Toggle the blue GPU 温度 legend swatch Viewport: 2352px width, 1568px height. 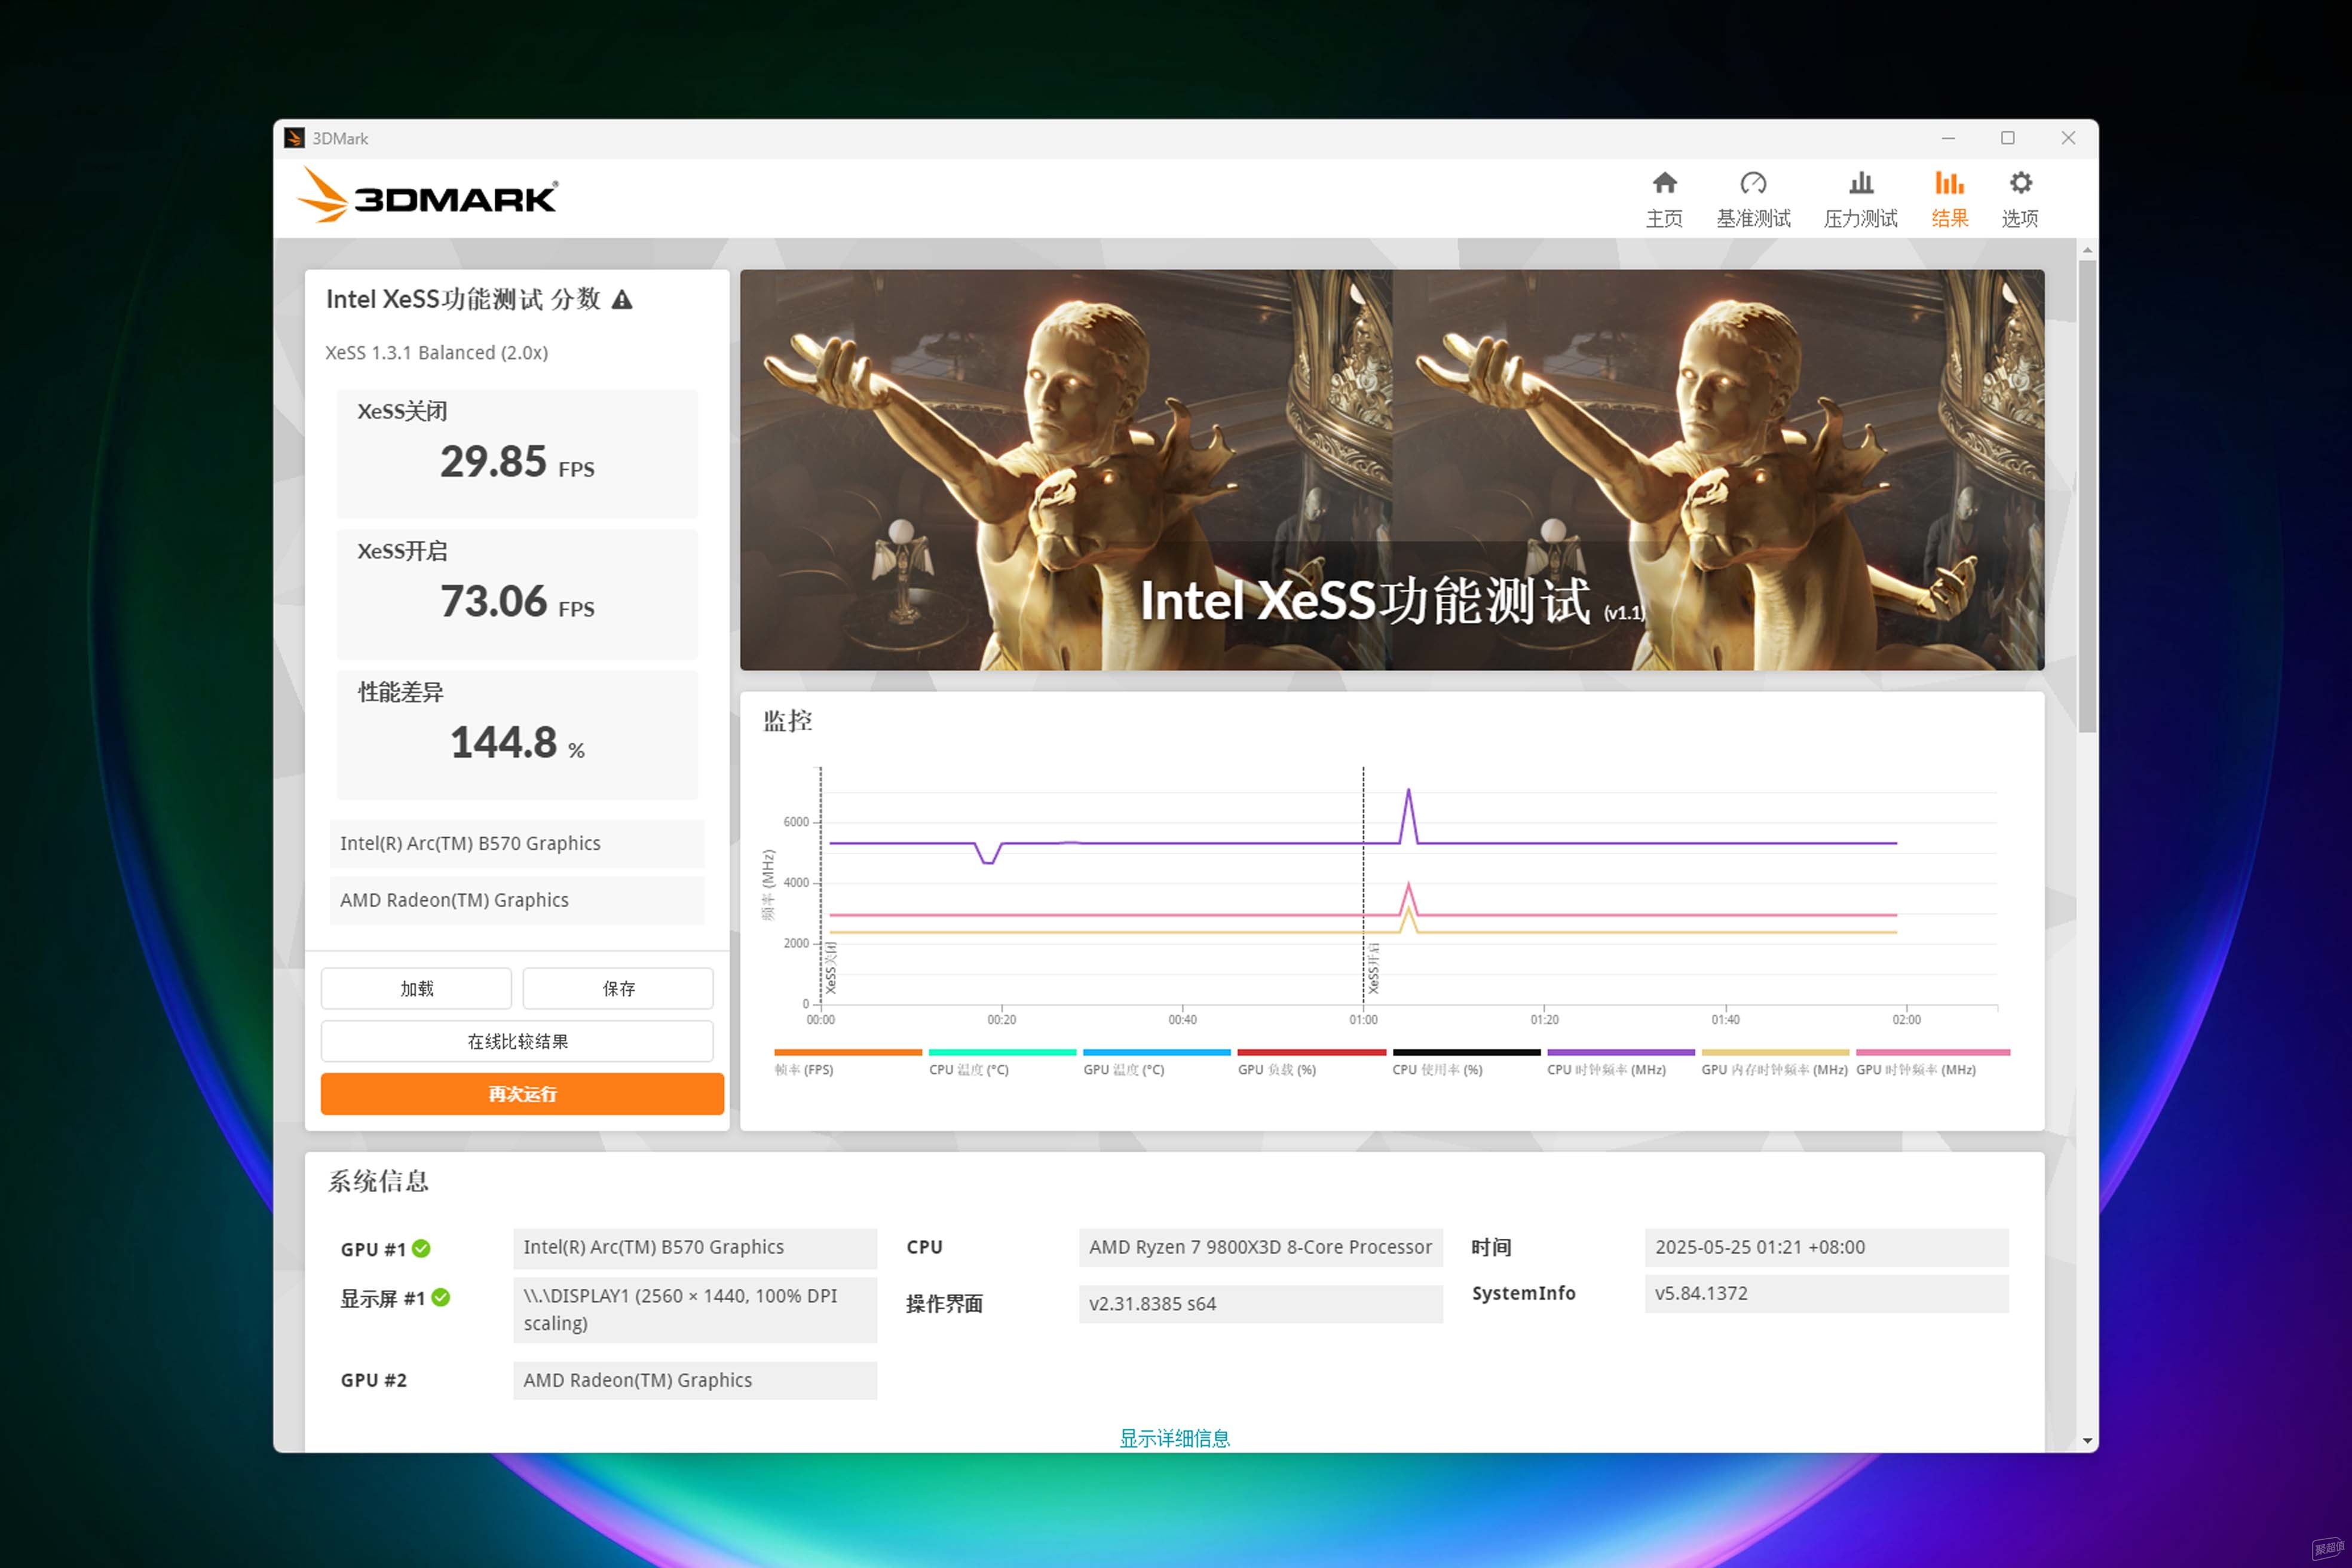(x=1157, y=1052)
